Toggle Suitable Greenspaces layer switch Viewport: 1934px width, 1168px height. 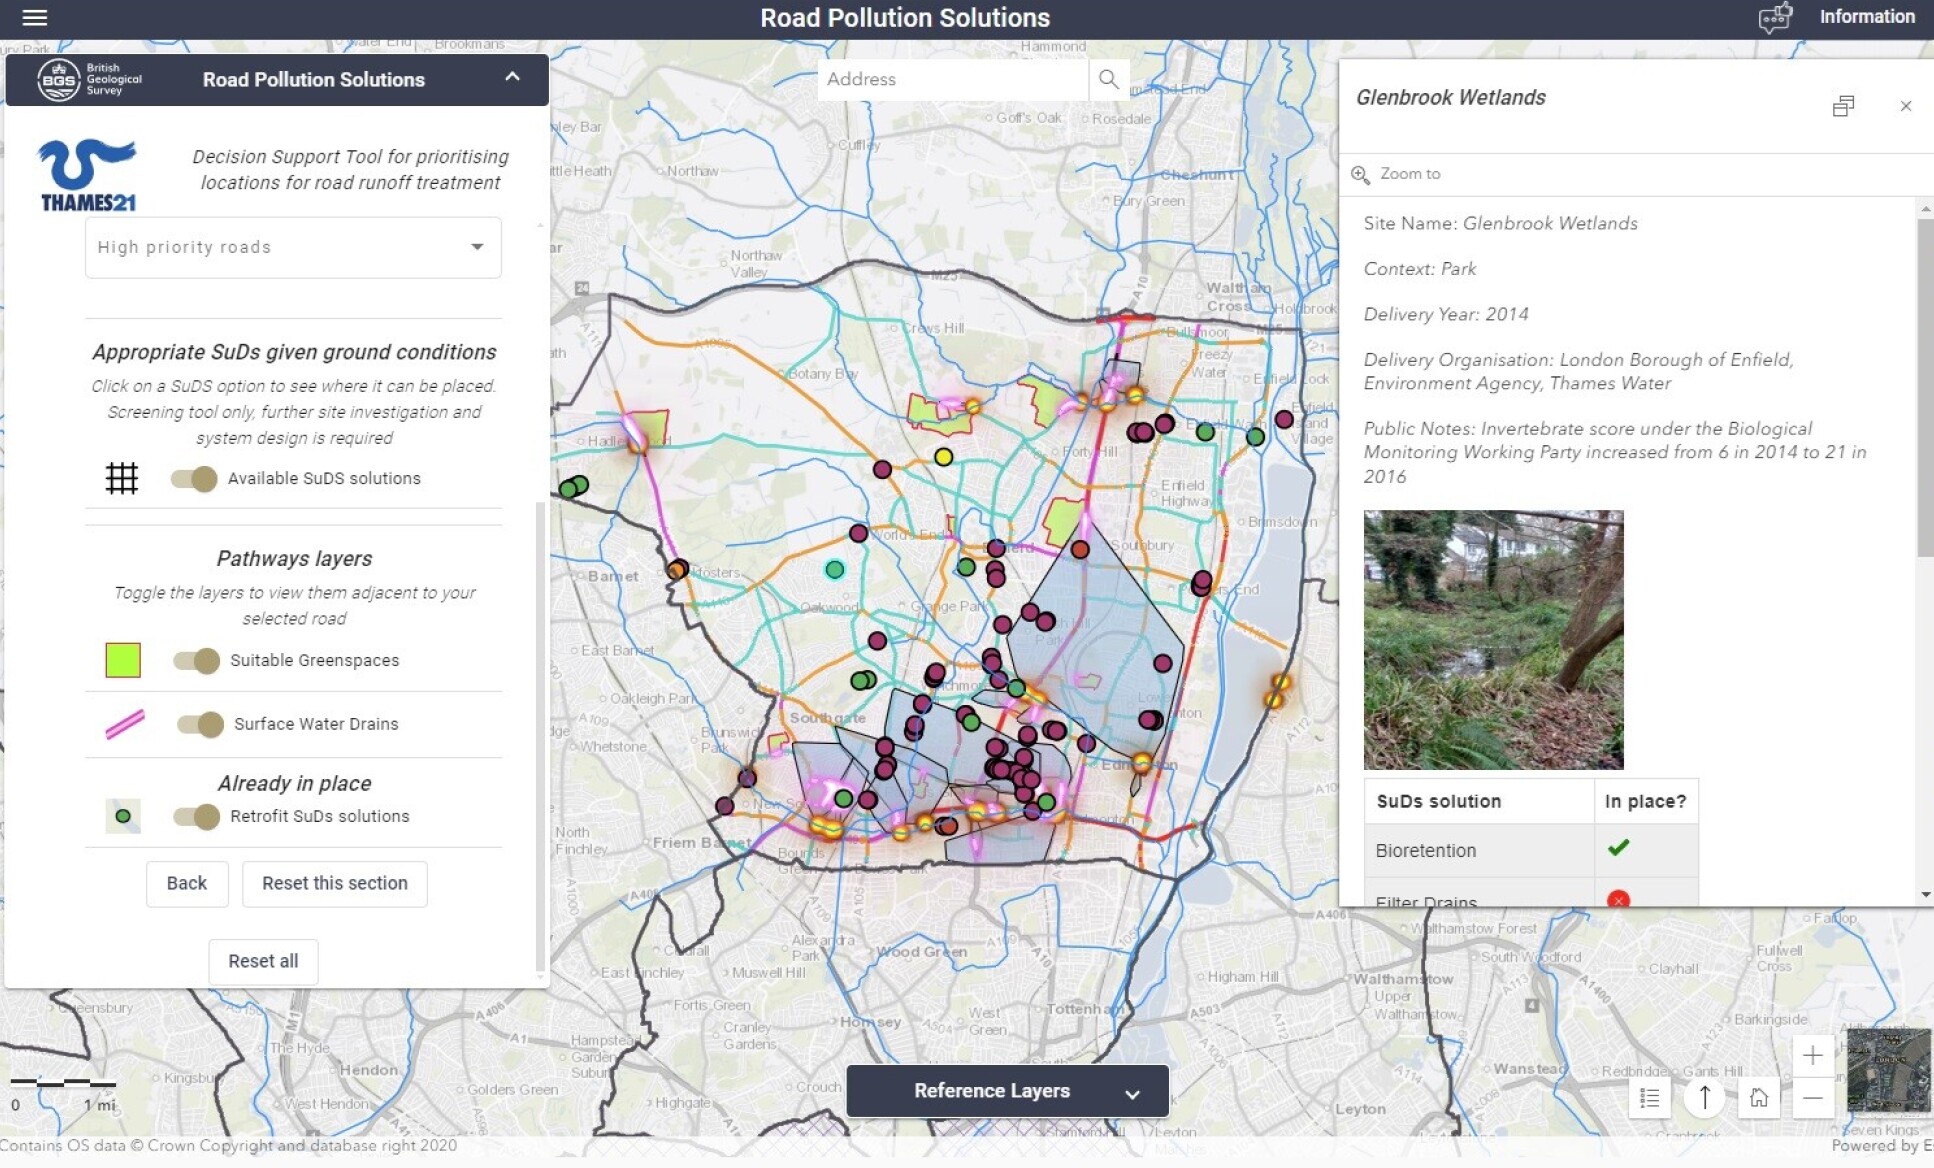click(x=196, y=661)
